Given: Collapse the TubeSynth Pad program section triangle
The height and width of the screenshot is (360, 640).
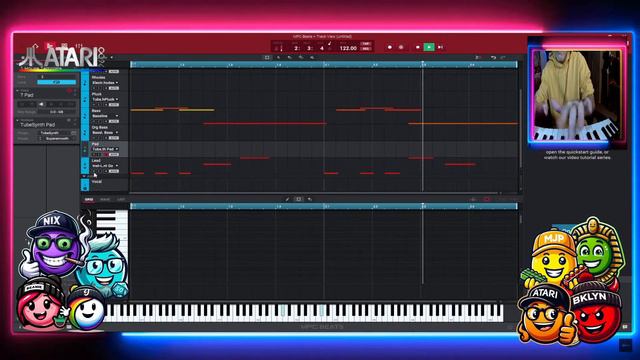Looking at the screenshot, I should point(18,120).
